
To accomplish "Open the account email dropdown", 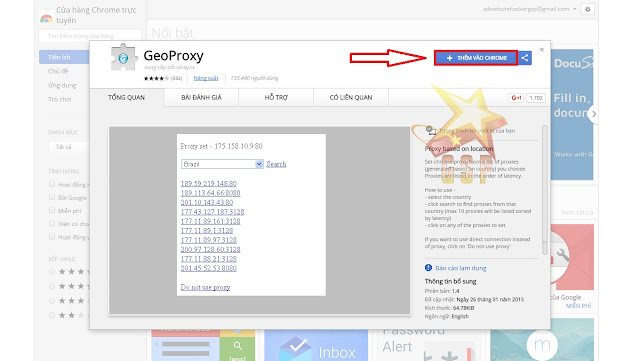I will (x=529, y=9).
